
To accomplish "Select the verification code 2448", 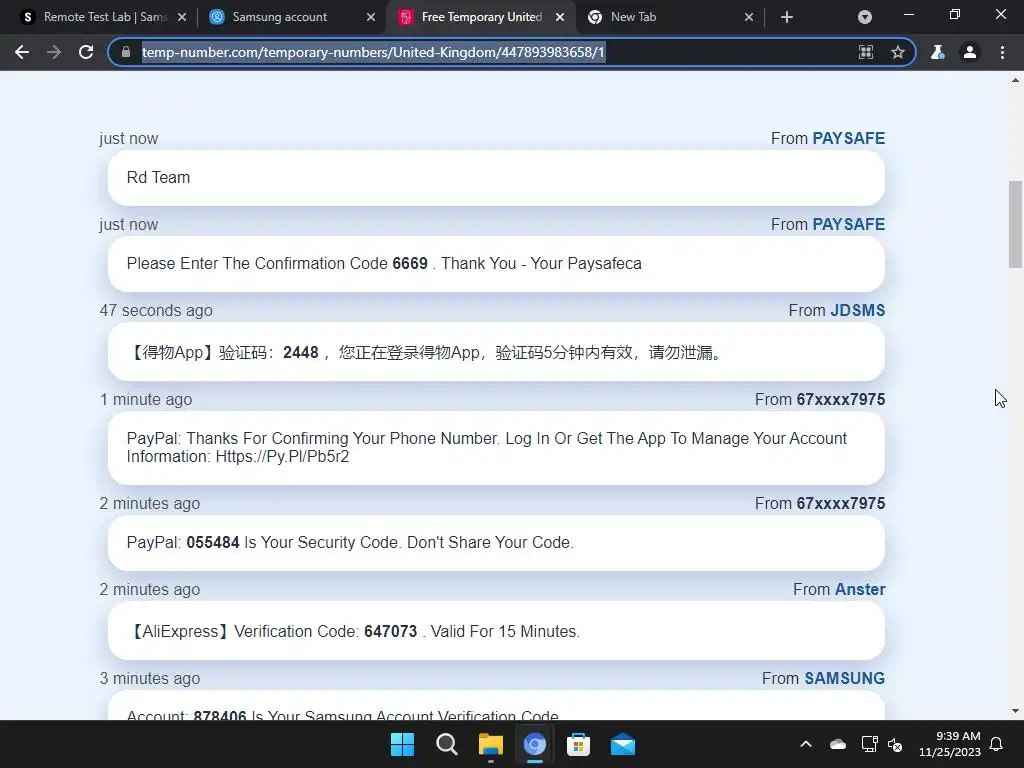I will (x=300, y=353).
